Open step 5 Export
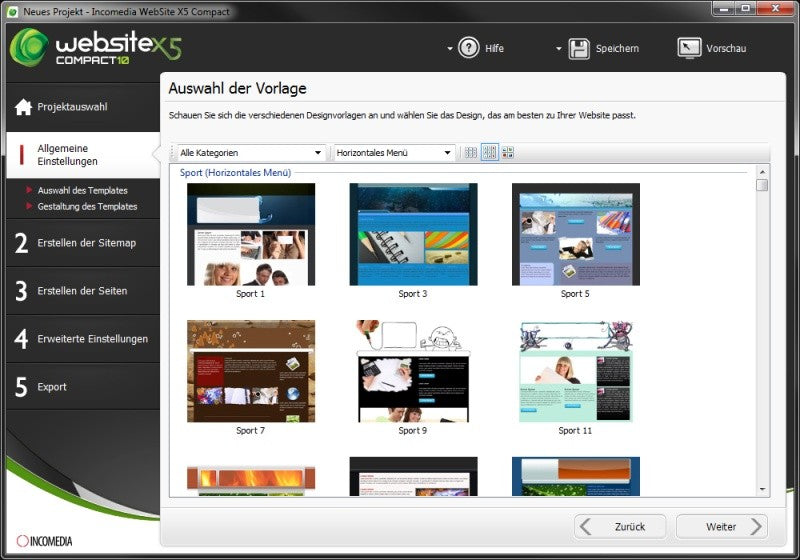 coord(83,387)
